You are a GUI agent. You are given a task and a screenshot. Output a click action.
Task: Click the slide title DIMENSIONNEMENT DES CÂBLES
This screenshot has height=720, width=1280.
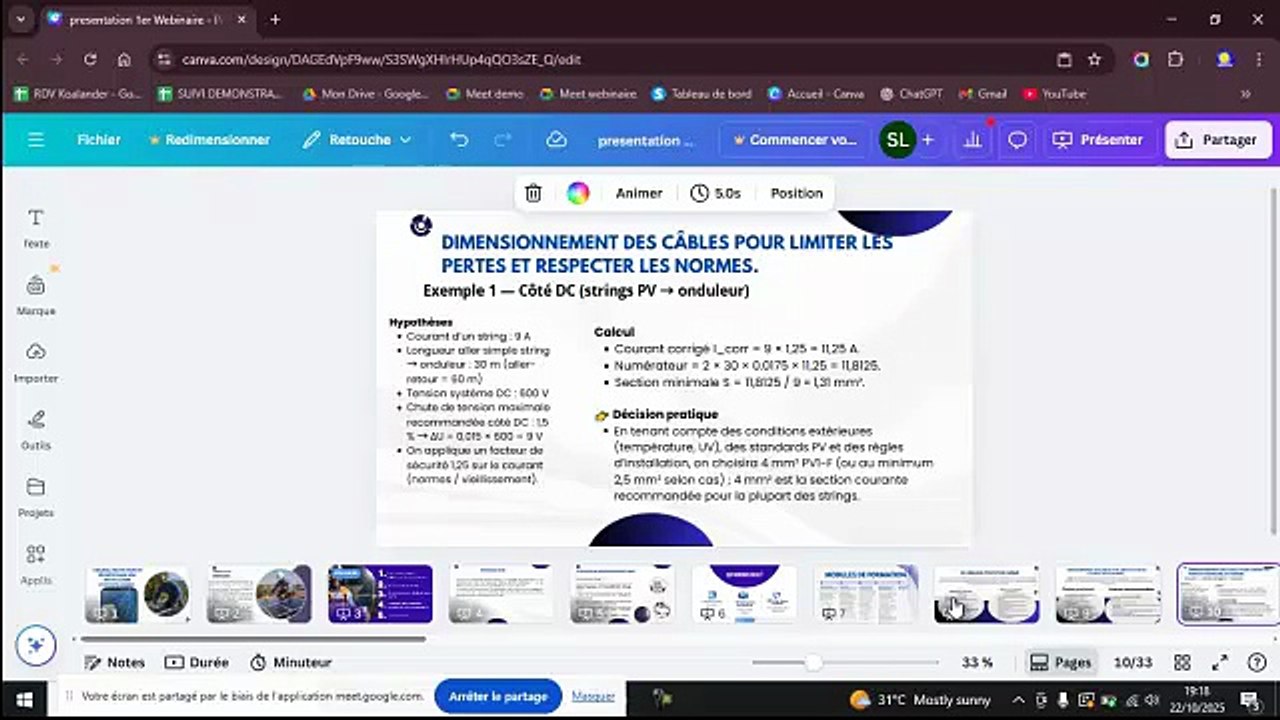(667, 254)
